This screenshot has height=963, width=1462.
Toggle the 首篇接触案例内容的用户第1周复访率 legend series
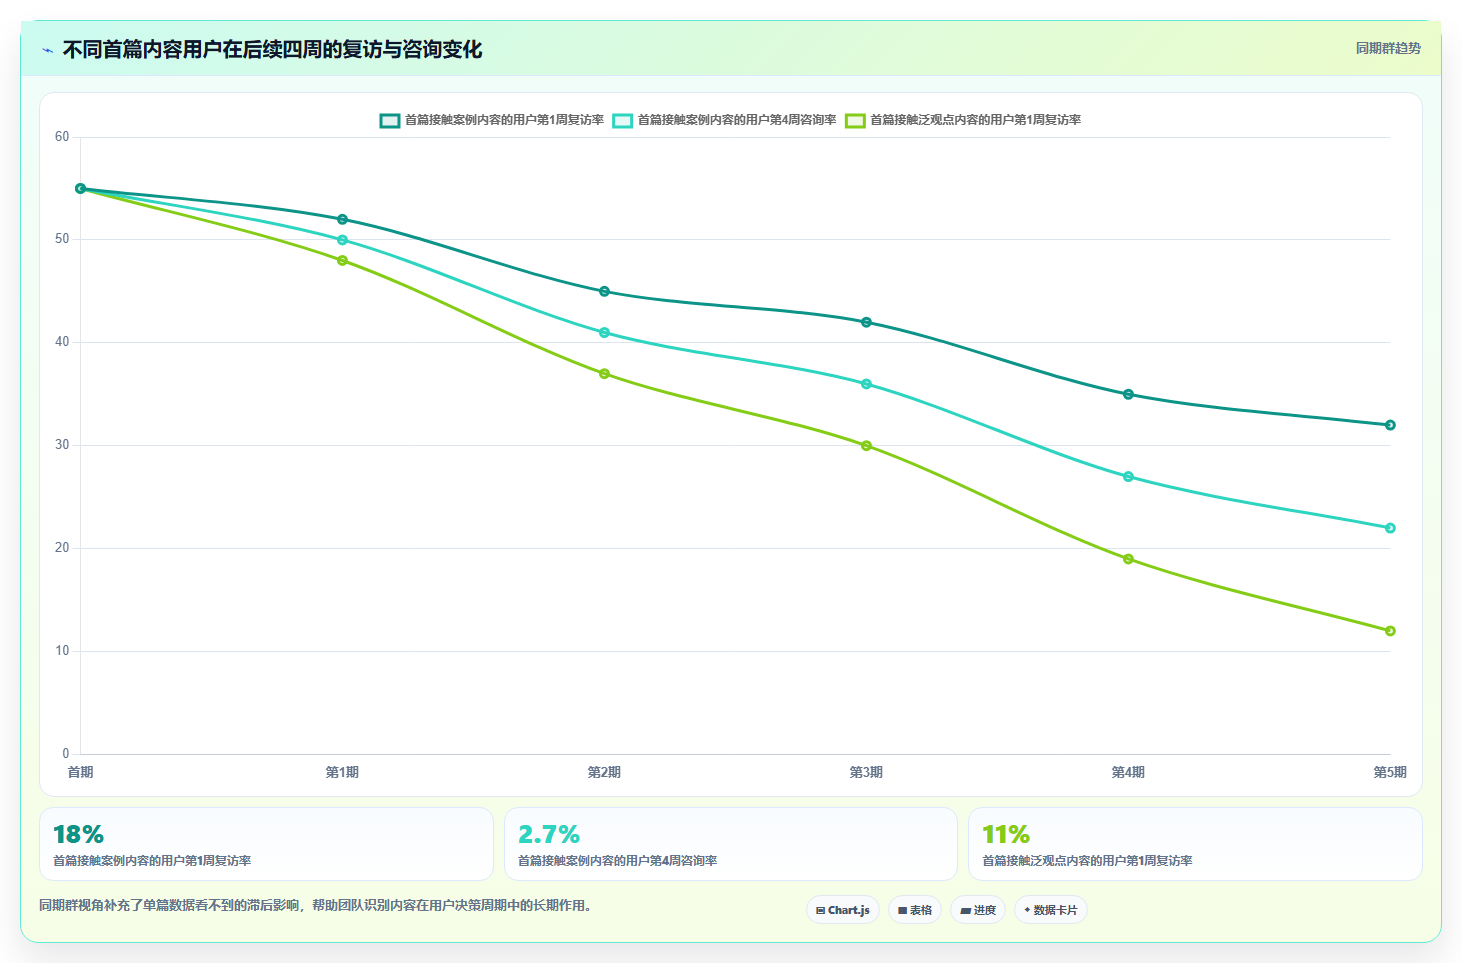[491, 120]
